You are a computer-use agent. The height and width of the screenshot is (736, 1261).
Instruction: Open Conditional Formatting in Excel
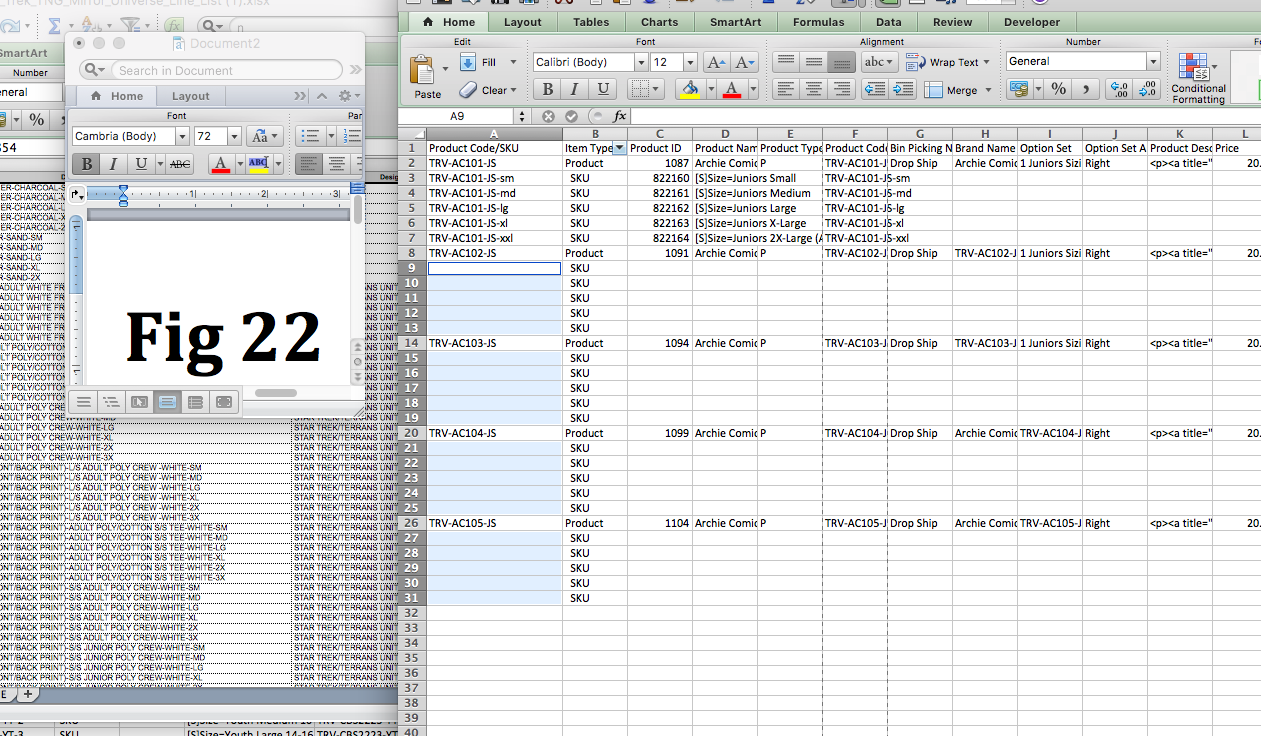pyautogui.click(x=1198, y=78)
